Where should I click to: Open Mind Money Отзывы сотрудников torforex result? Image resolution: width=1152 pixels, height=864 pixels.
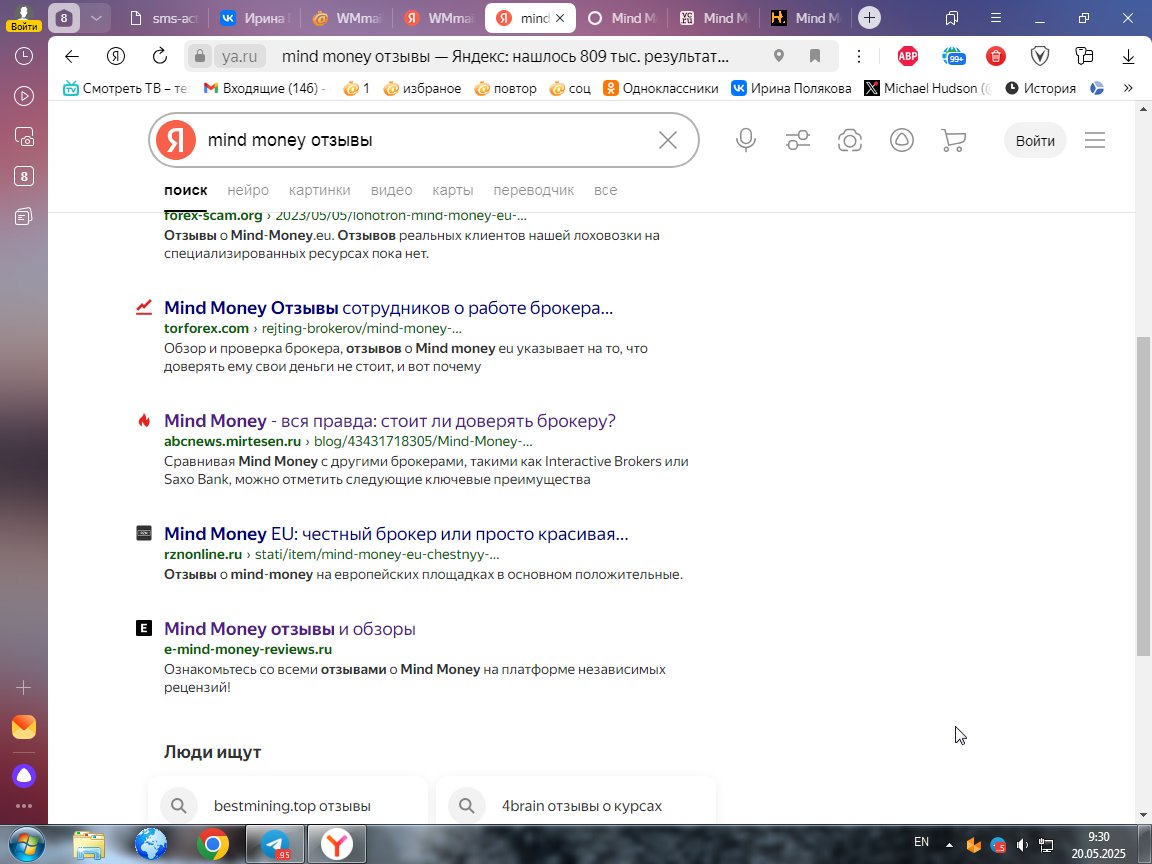tap(388, 308)
